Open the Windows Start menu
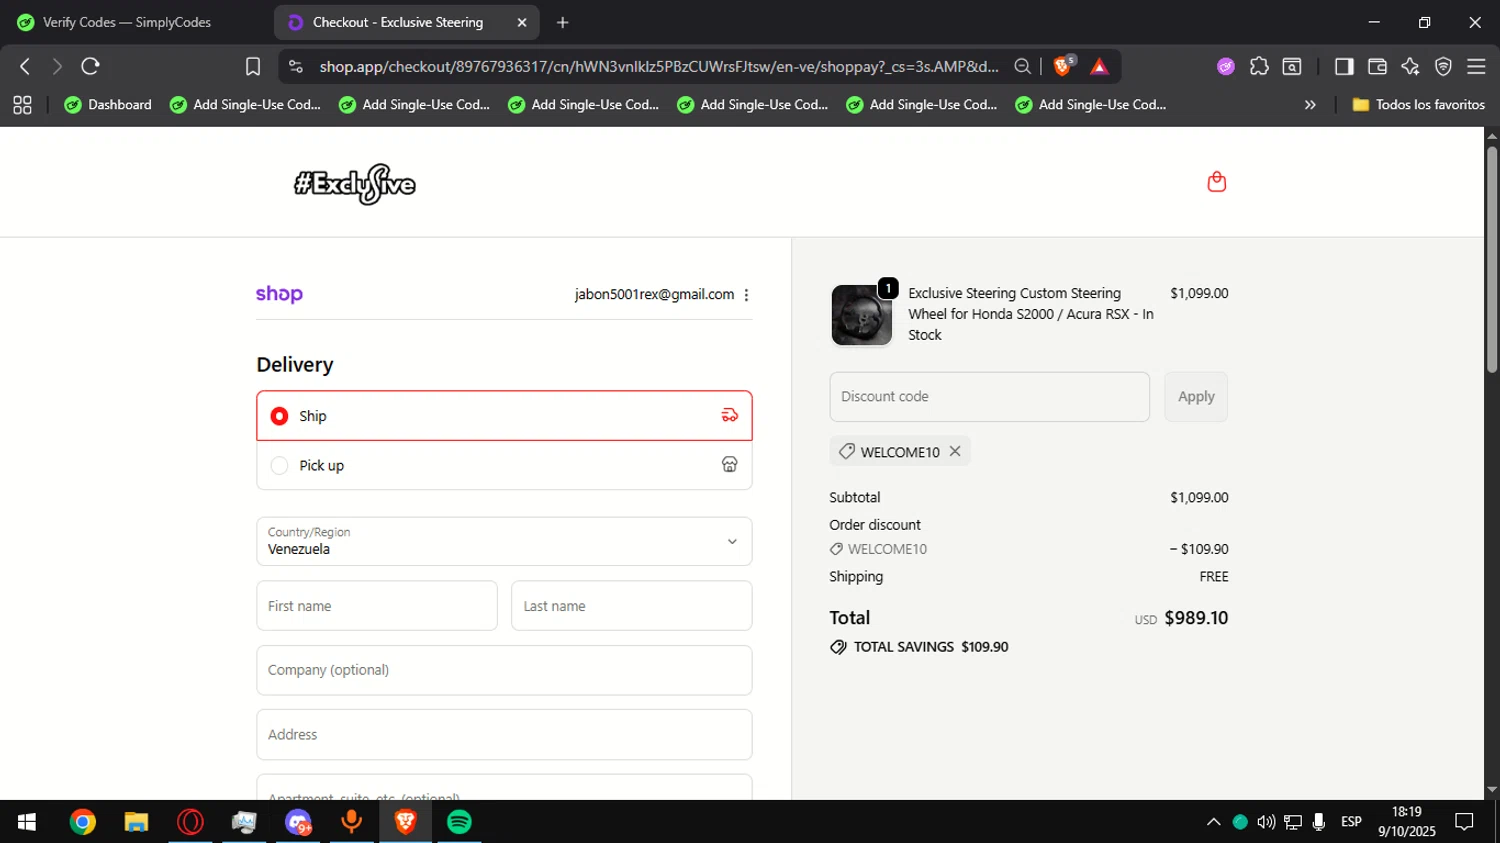This screenshot has width=1500, height=843. tap(27, 822)
